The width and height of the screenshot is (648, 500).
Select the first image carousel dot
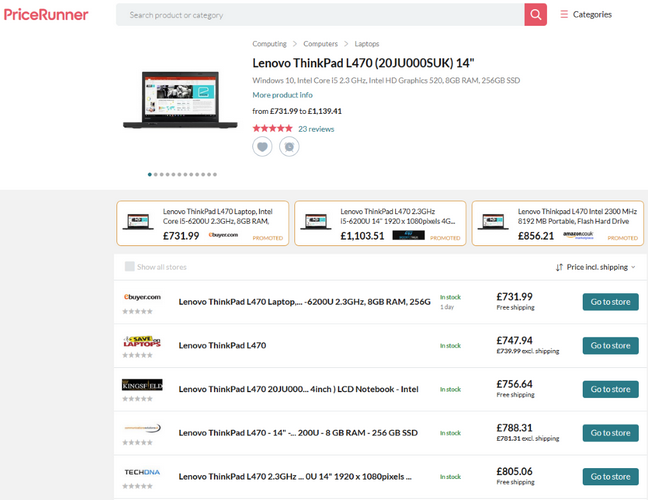pyautogui.click(x=150, y=174)
